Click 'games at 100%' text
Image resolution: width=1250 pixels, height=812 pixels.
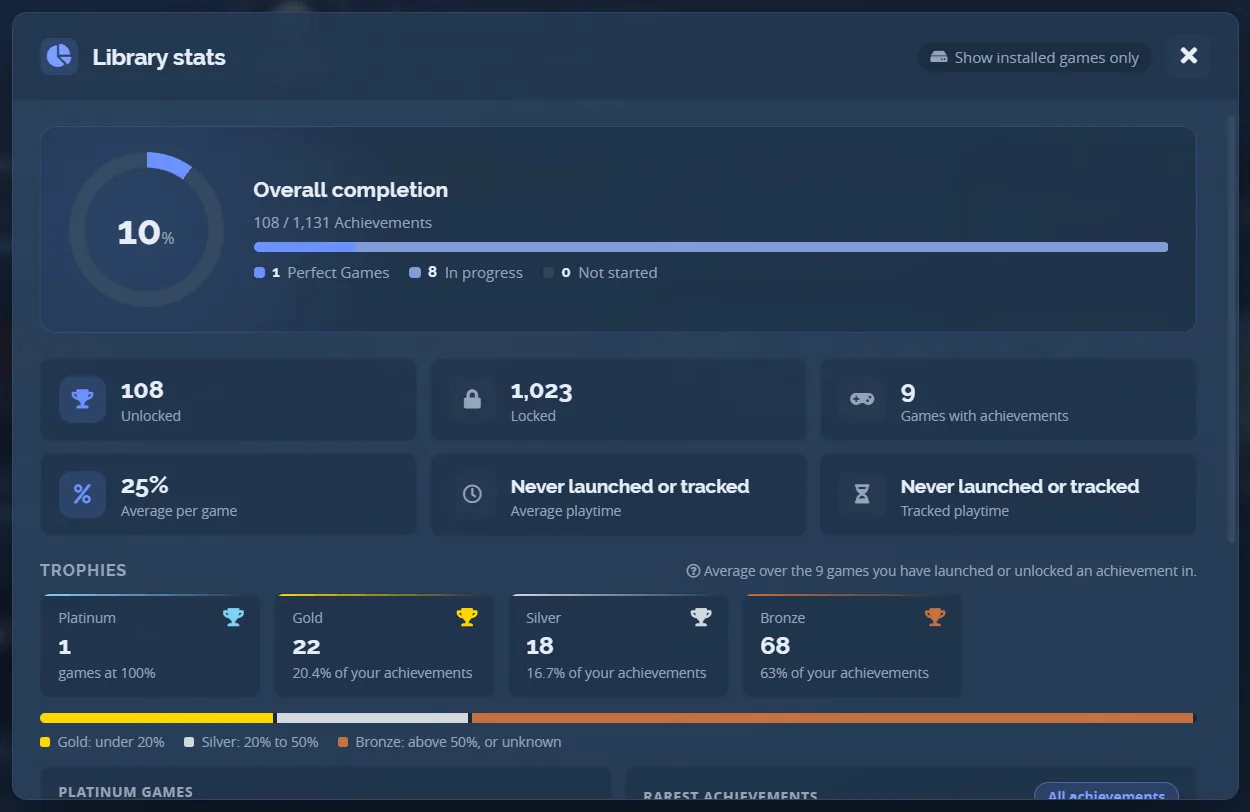pyautogui.click(x=107, y=673)
